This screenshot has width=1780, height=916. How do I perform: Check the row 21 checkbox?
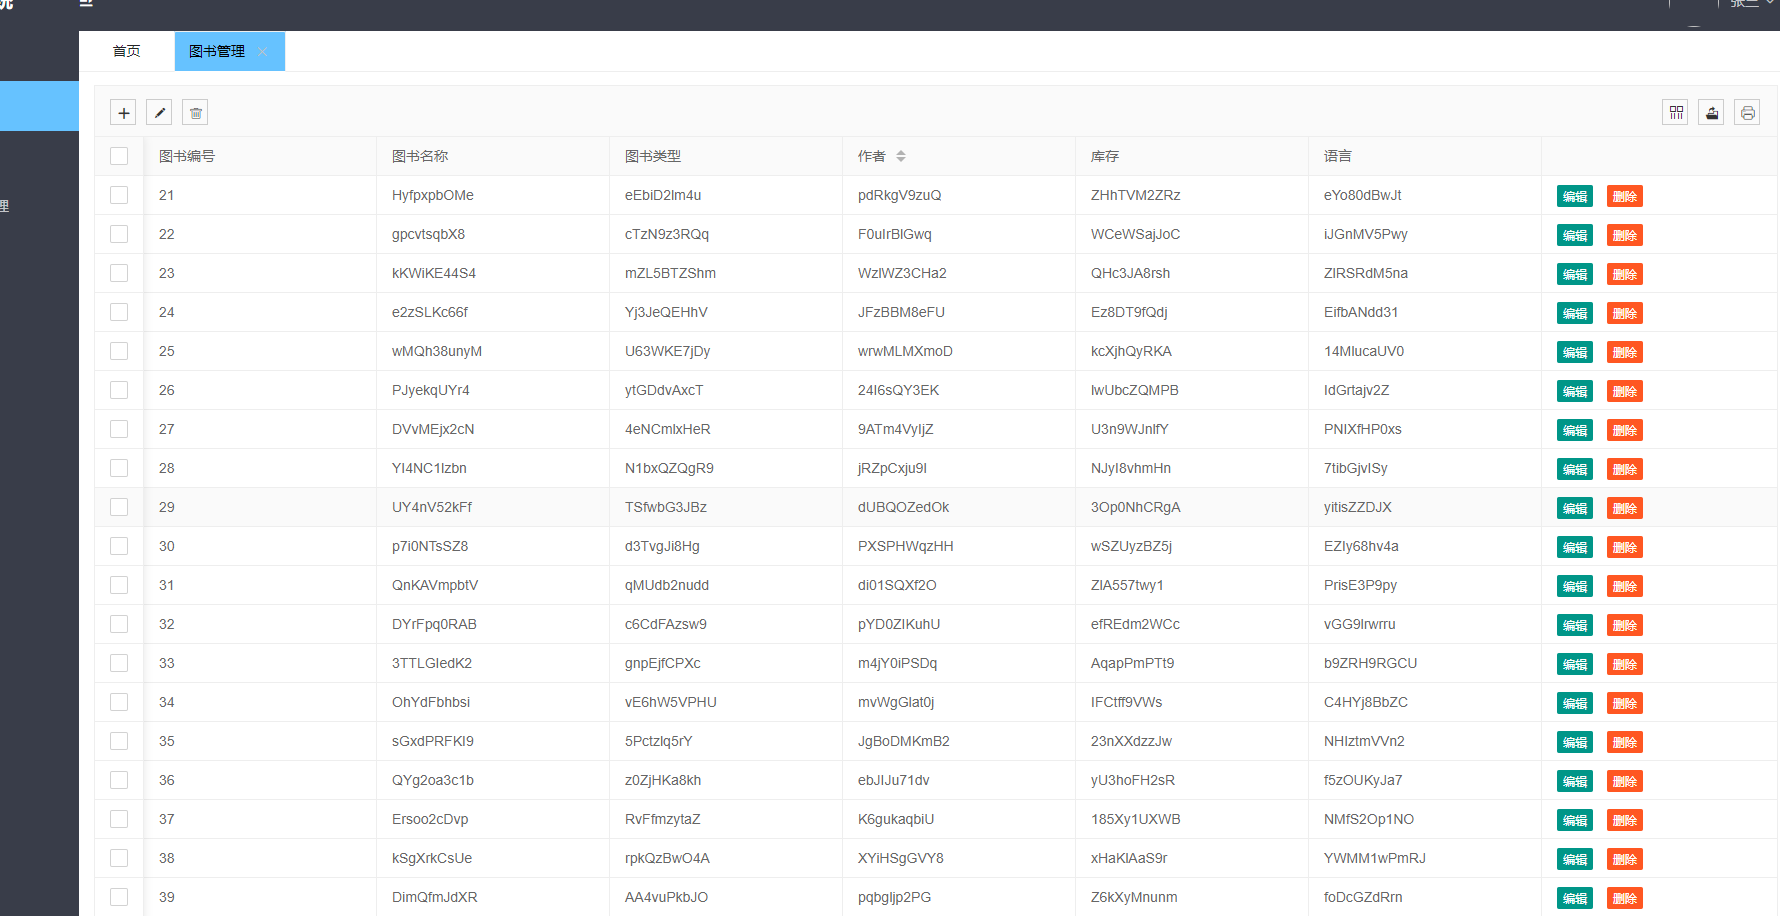click(119, 195)
